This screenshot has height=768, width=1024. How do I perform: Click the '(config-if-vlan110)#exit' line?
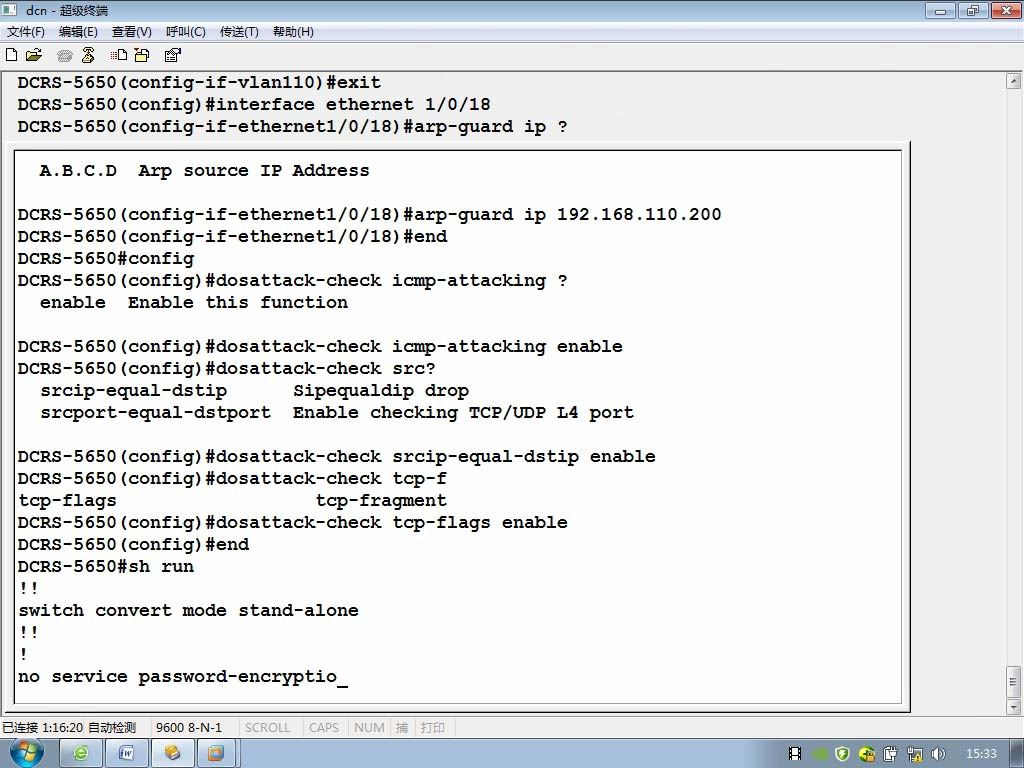199,82
